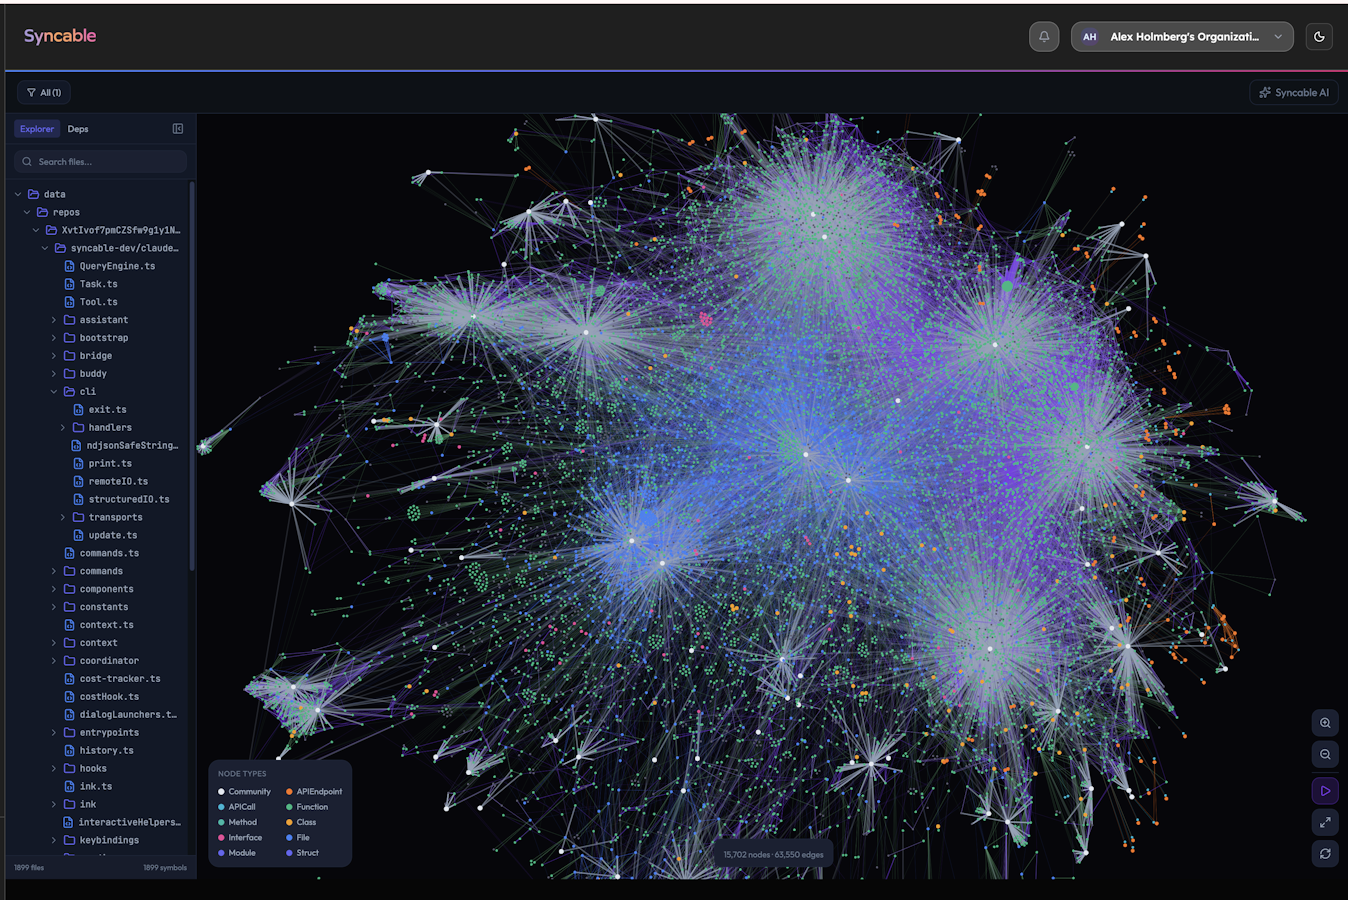Image resolution: width=1348 pixels, height=900 pixels.
Task: Open the Syncable AI assistant
Action: [x=1294, y=93]
